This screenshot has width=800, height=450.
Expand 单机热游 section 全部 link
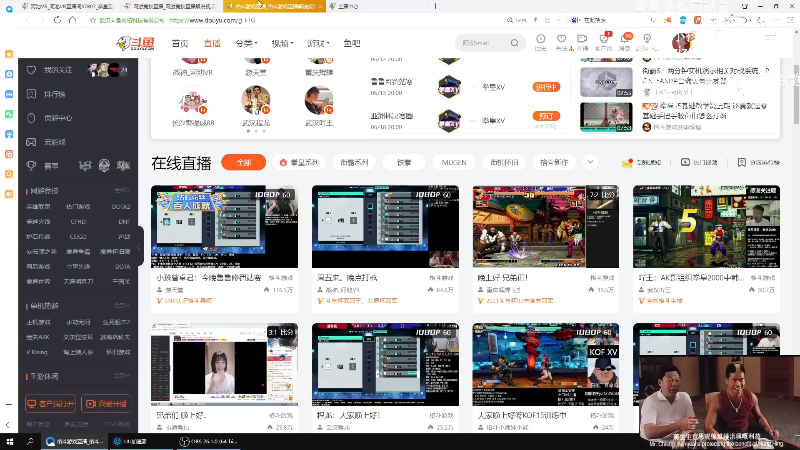[x=121, y=305]
